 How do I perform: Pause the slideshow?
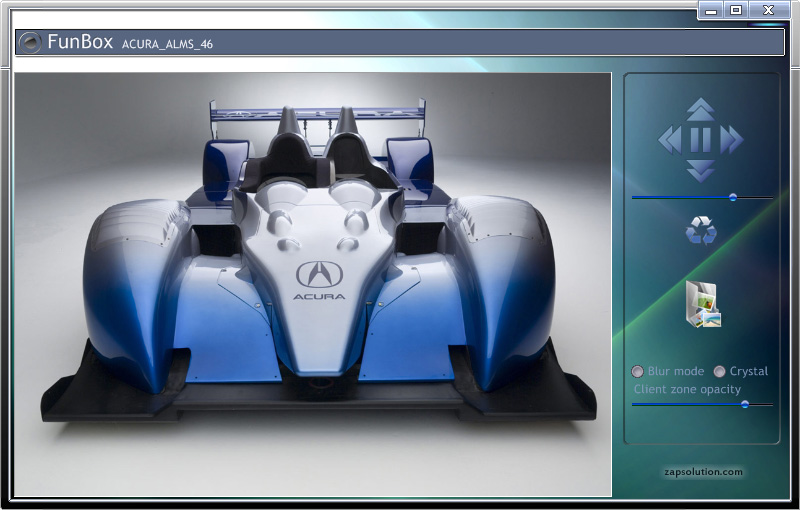pos(701,140)
